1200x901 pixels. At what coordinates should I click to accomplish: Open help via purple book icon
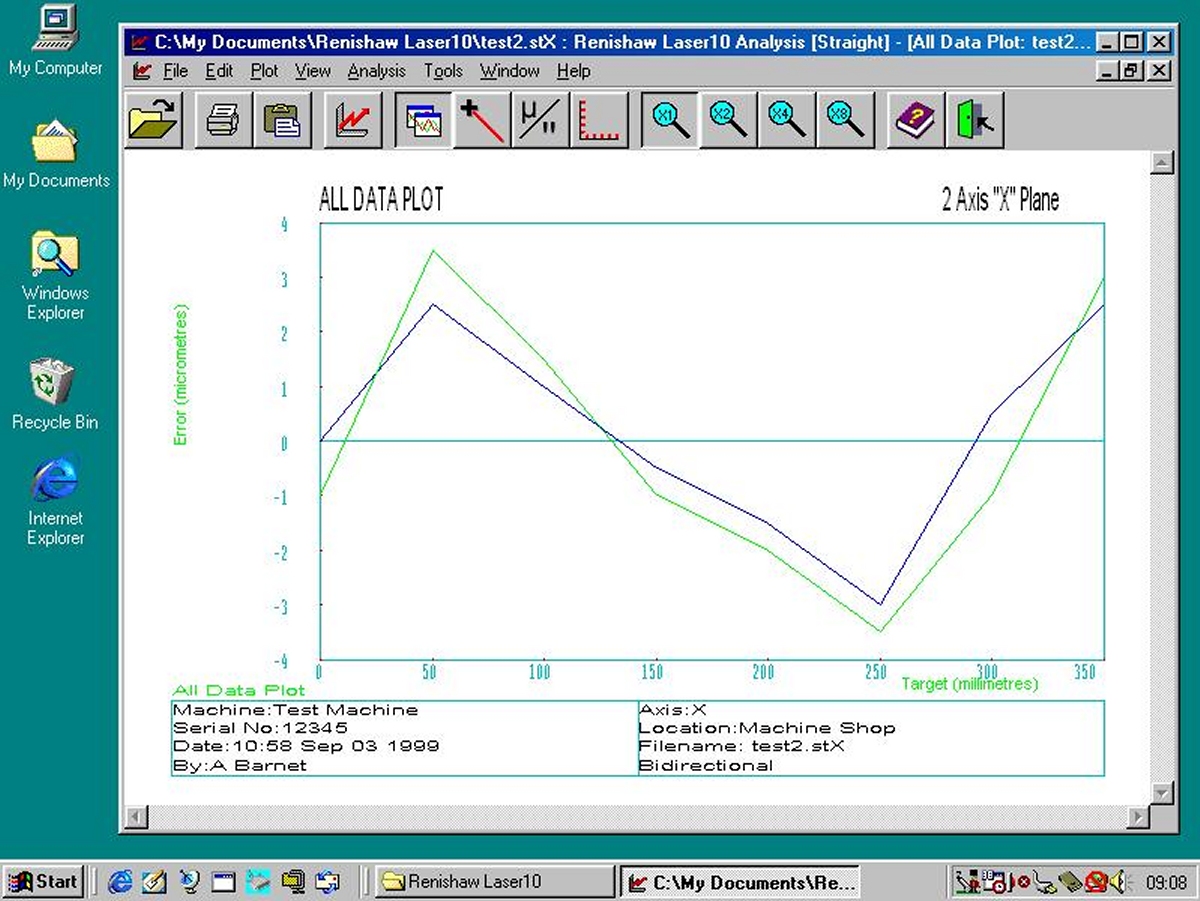(916, 120)
